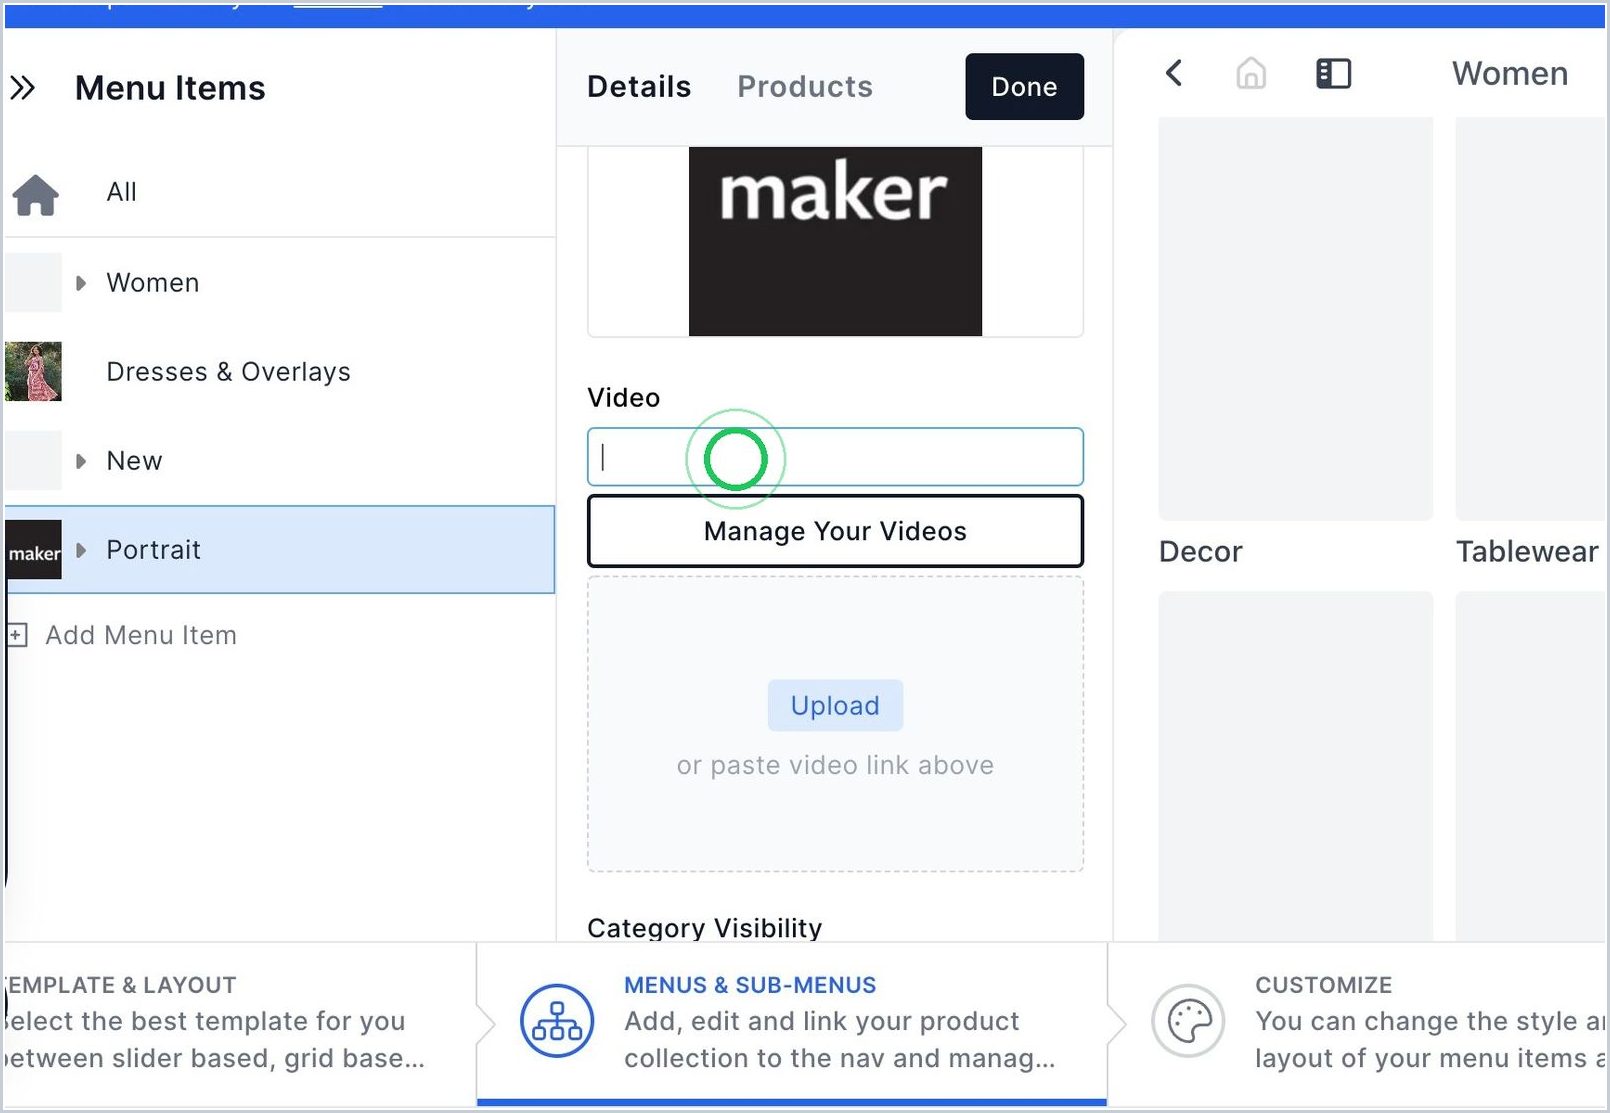Screen dimensions: 1610x1113
Task: Select the Portrait menu item label
Action: click(154, 550)
